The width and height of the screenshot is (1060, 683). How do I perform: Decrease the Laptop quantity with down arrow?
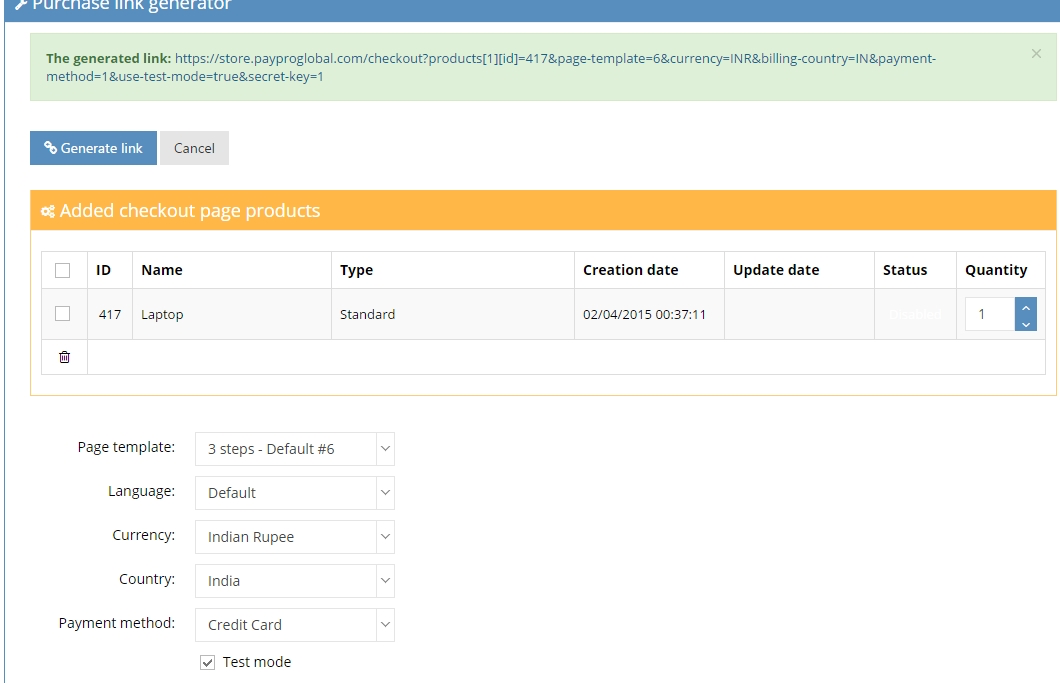coord(1026,323)
